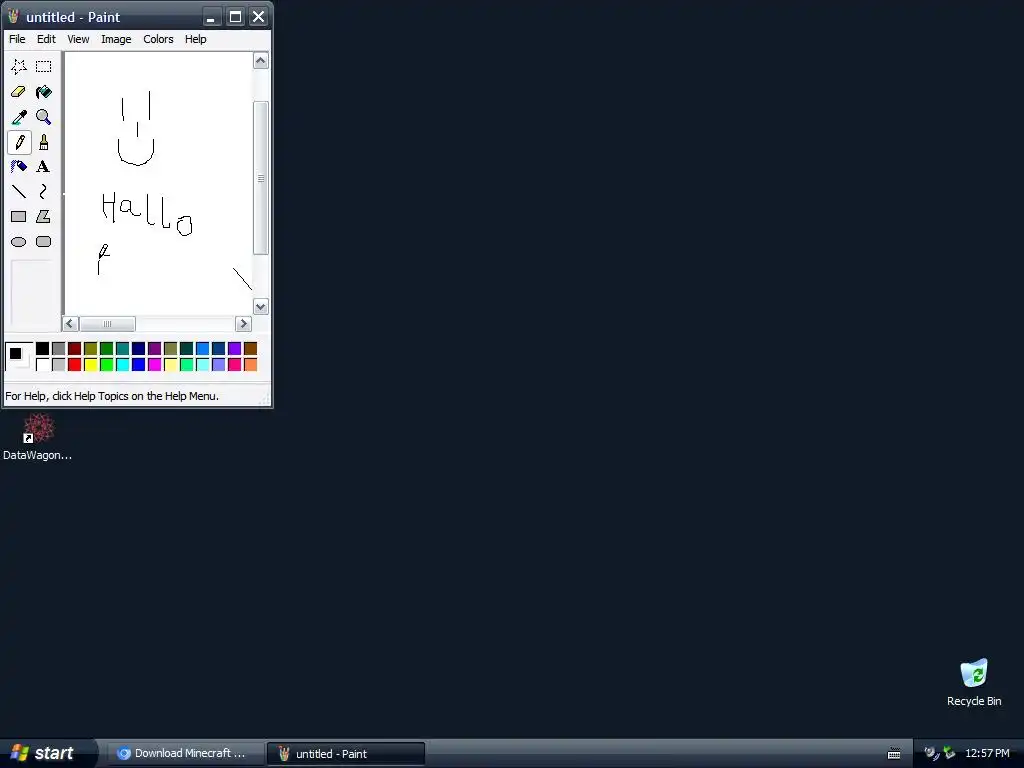Click the keyboard icon in the taskbar
1024x768 pixels.
pyautogui.click(x=894, y=754)
